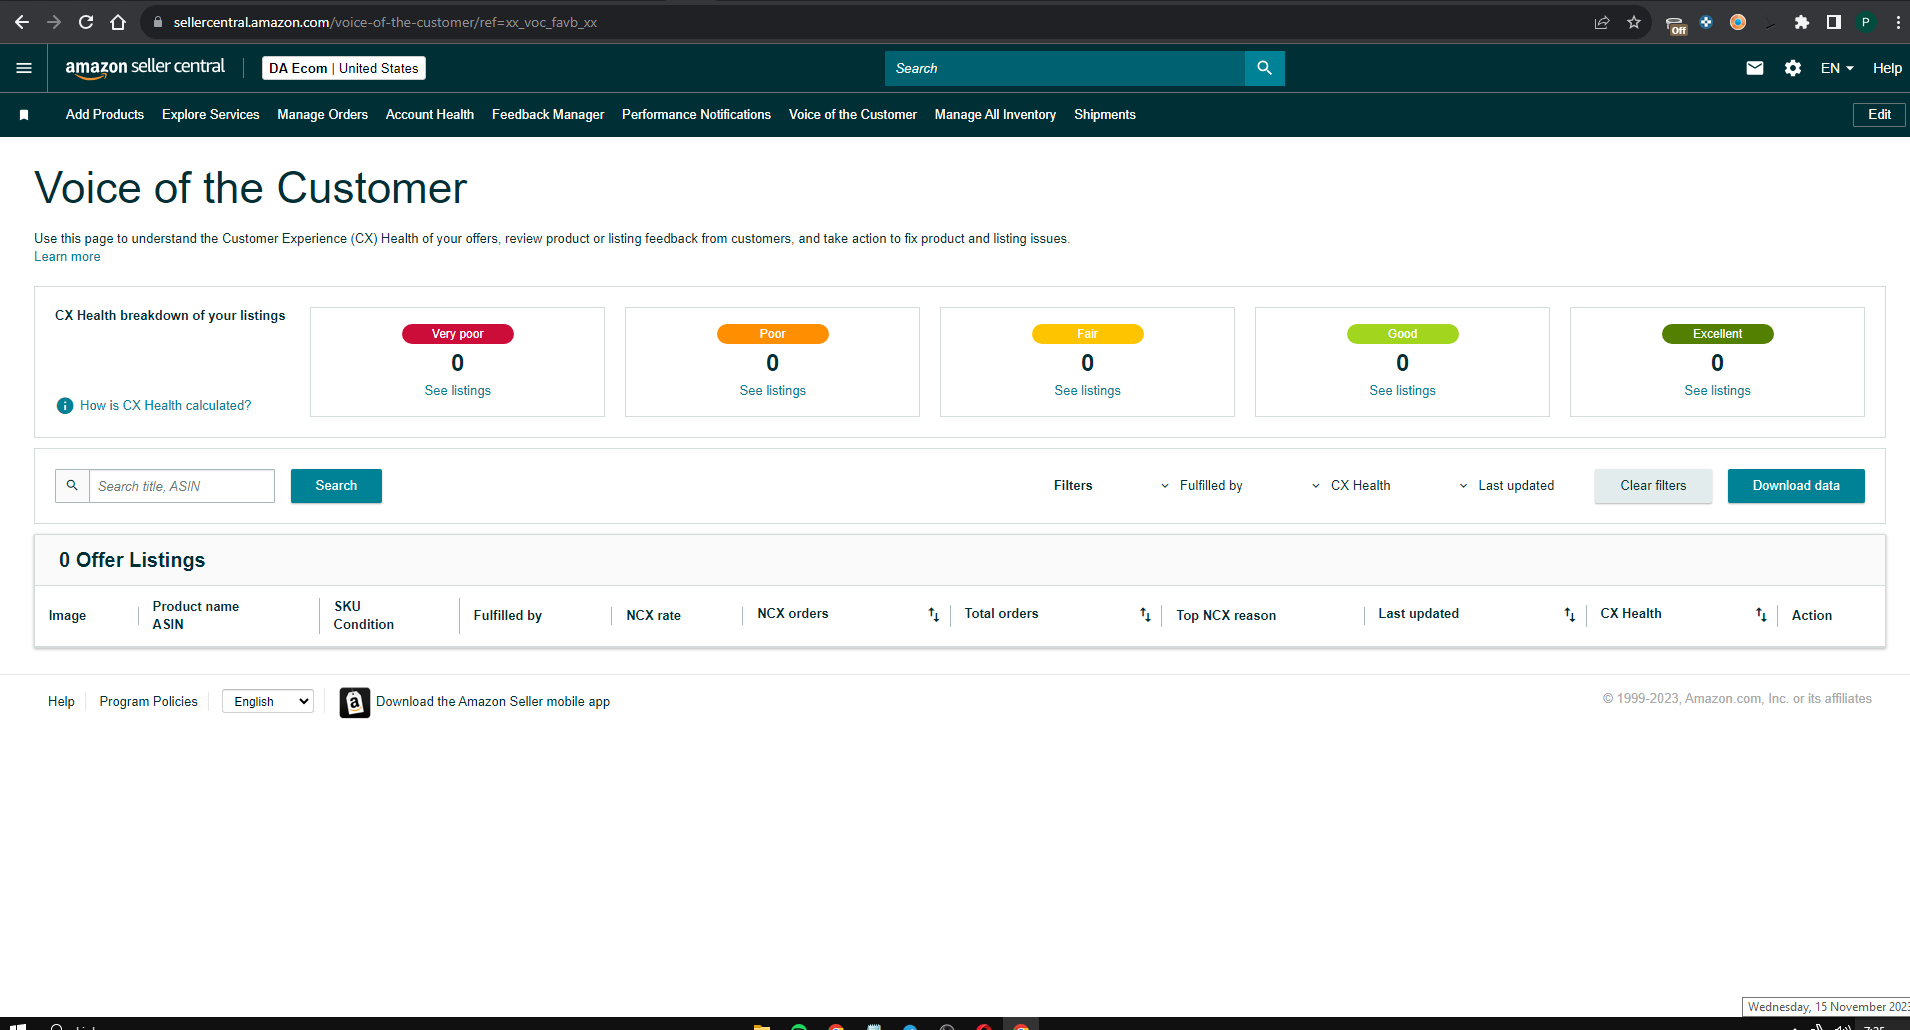Sort table by NCX orders arrows
The width and height of the screenshot is (1910, 1030).
934,614
